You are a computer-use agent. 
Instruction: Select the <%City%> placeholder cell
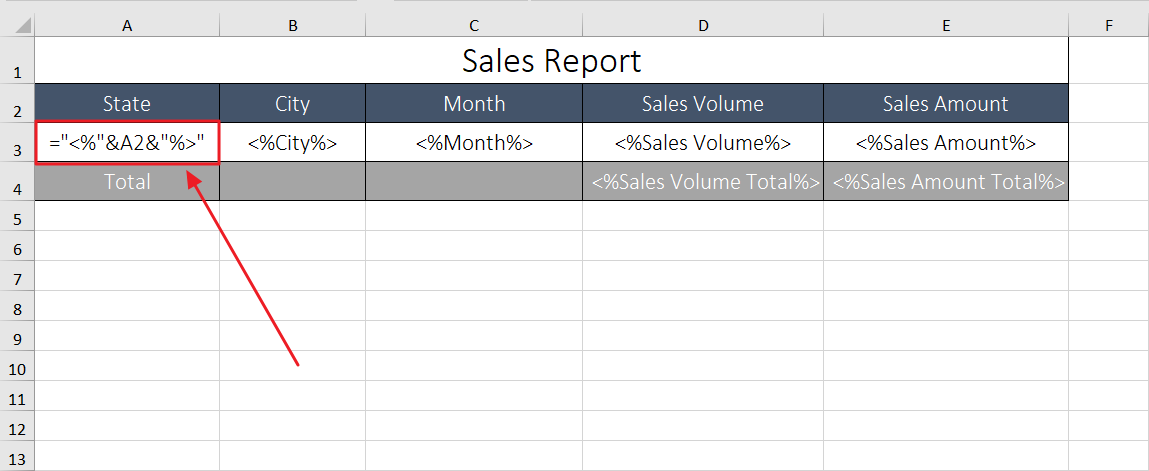click(x=292, y=143)
